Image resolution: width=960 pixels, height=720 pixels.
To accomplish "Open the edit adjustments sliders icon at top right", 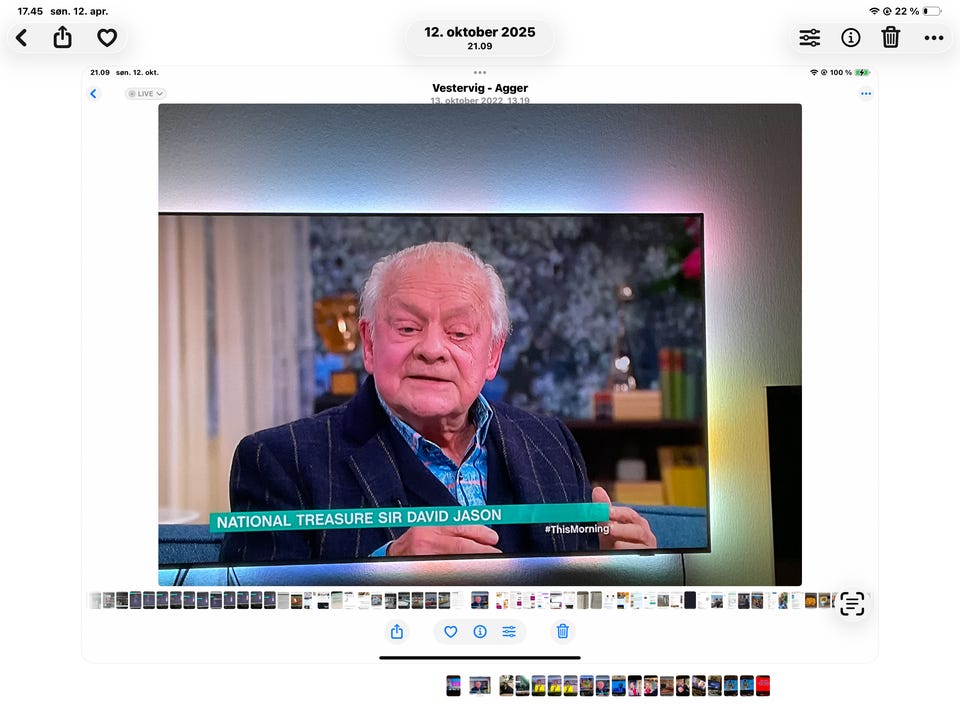I will pos(810,38).
